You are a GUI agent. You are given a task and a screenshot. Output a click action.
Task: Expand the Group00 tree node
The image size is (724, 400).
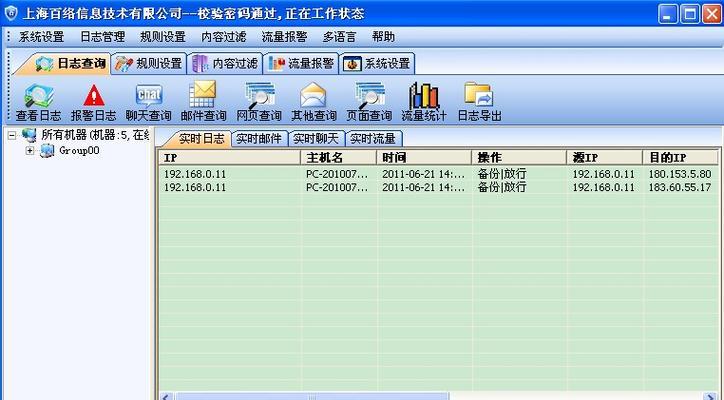click(30, 151)
